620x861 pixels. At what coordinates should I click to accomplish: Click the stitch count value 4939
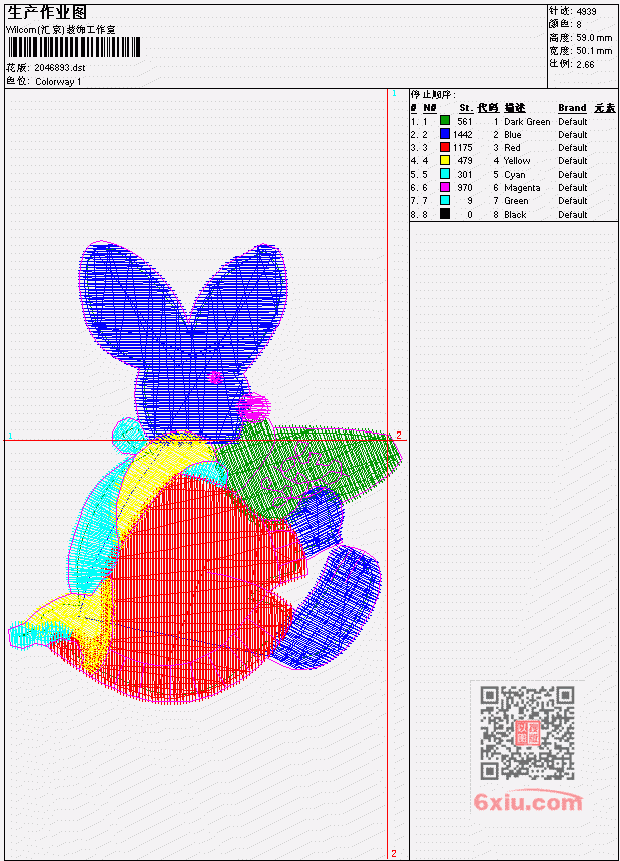click(587, 11)
